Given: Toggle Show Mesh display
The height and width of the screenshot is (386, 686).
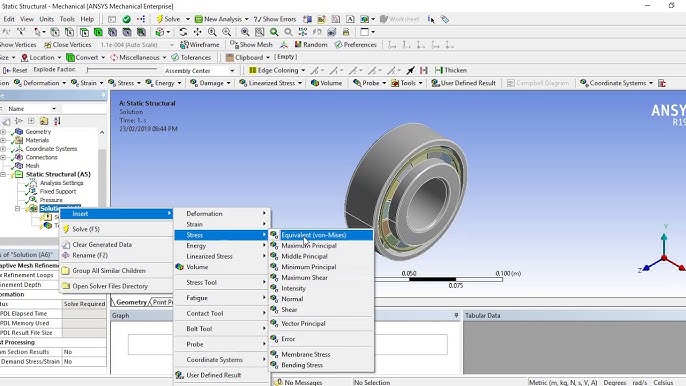Looking at the screenshot, I should (251, 45).
